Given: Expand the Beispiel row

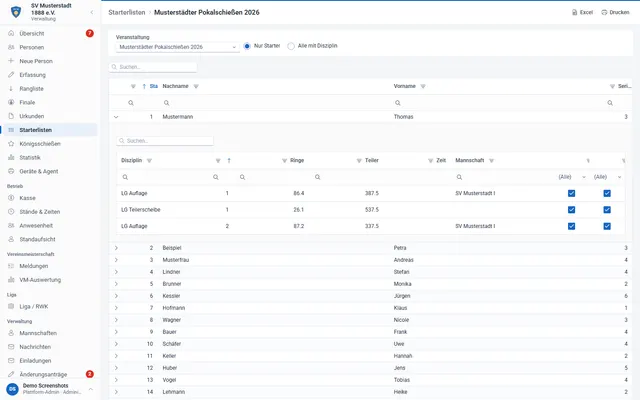Looking at the screenshot, I should tap(116, 248).
